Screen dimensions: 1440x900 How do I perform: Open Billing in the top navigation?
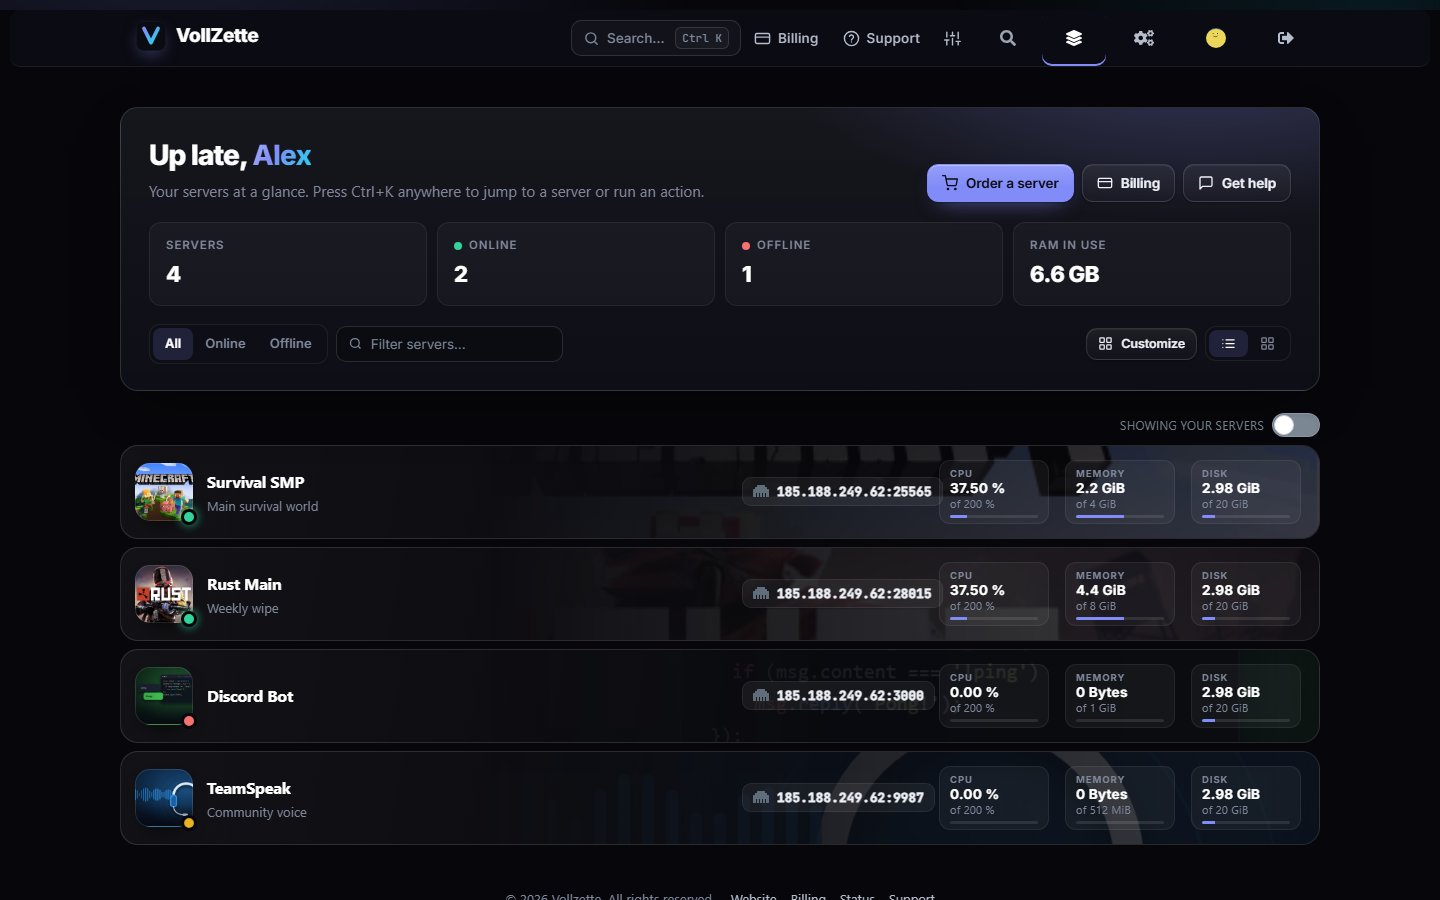click(x=786, y=38)
